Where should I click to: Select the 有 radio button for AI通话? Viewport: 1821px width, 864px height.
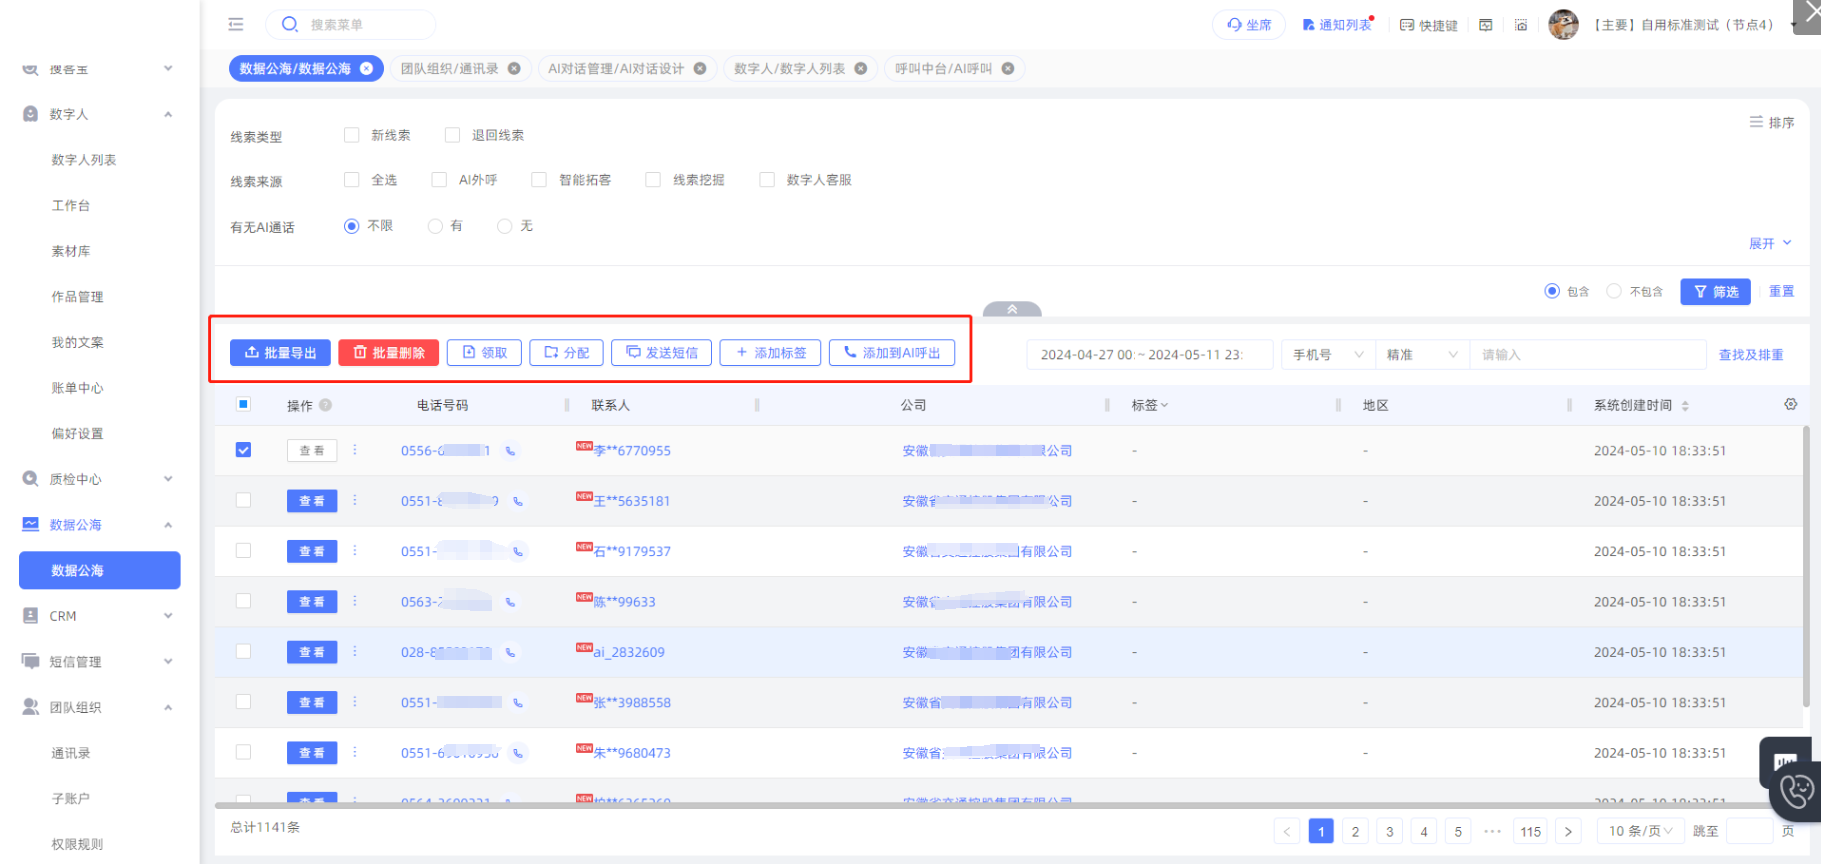tap(435, 226)
